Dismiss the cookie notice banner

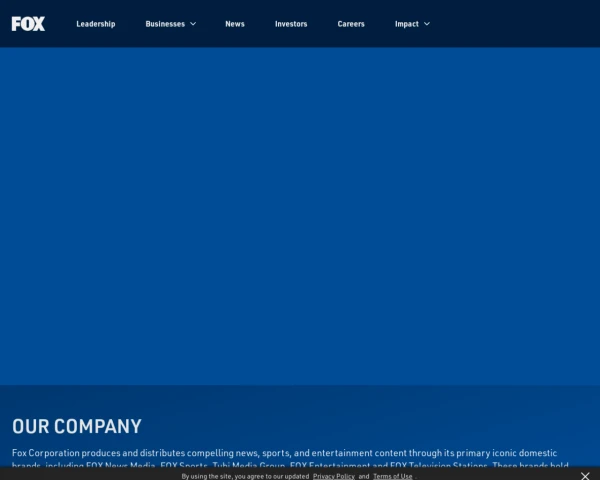585,476
